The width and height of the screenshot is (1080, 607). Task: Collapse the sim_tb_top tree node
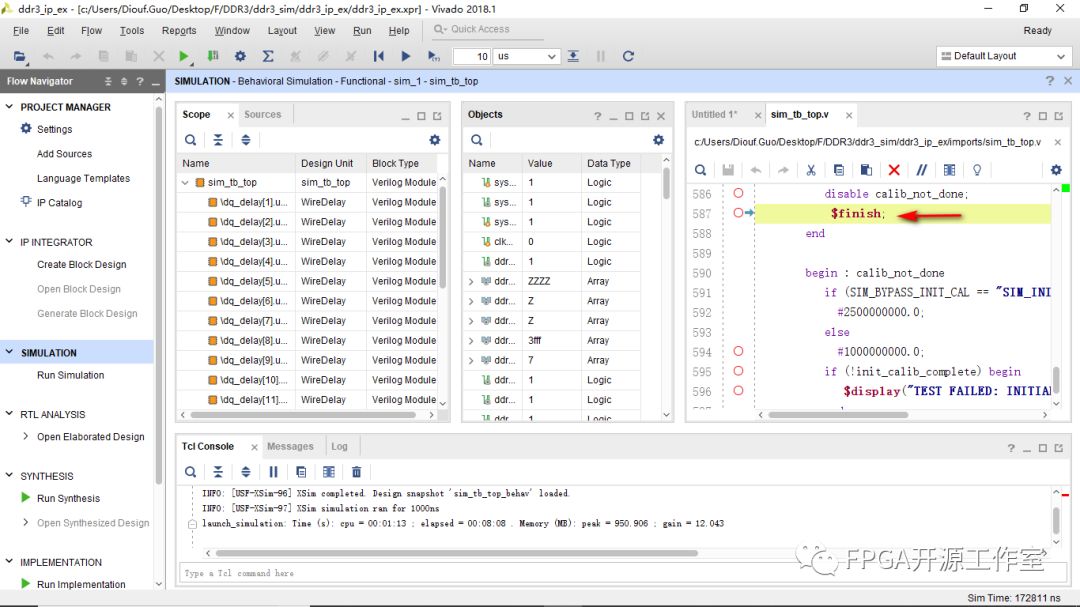(x=186, y=183)
